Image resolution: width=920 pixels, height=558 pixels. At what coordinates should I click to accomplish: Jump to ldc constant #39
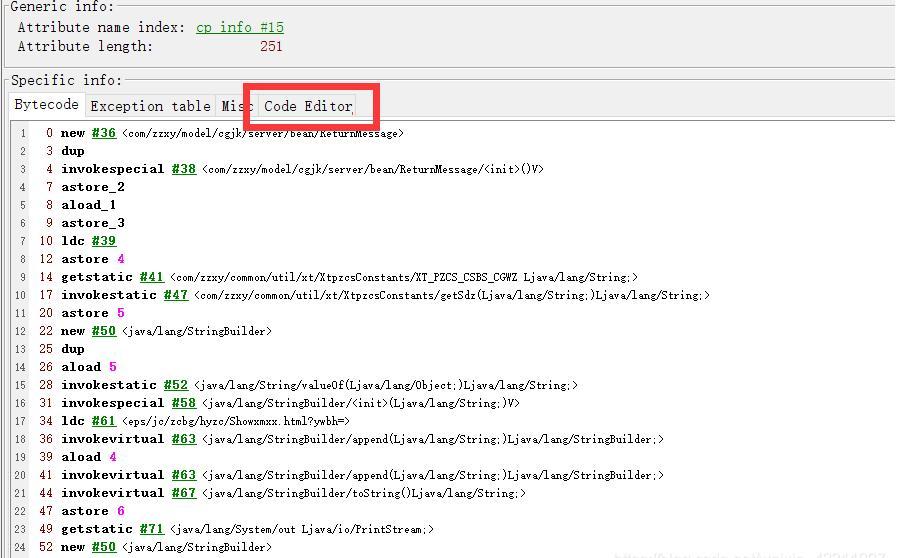tap(103, 241)
